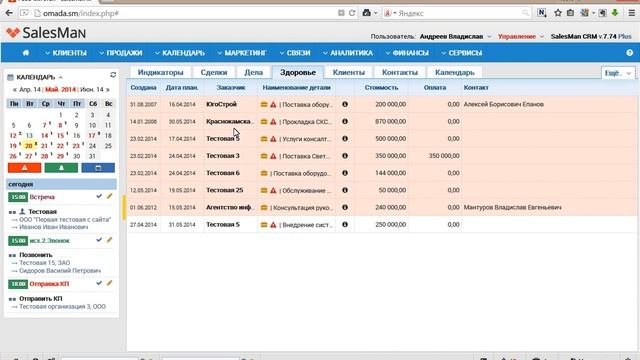
Task: Open info icon for ЮгоСтрой deal
Action: [345, 104]
